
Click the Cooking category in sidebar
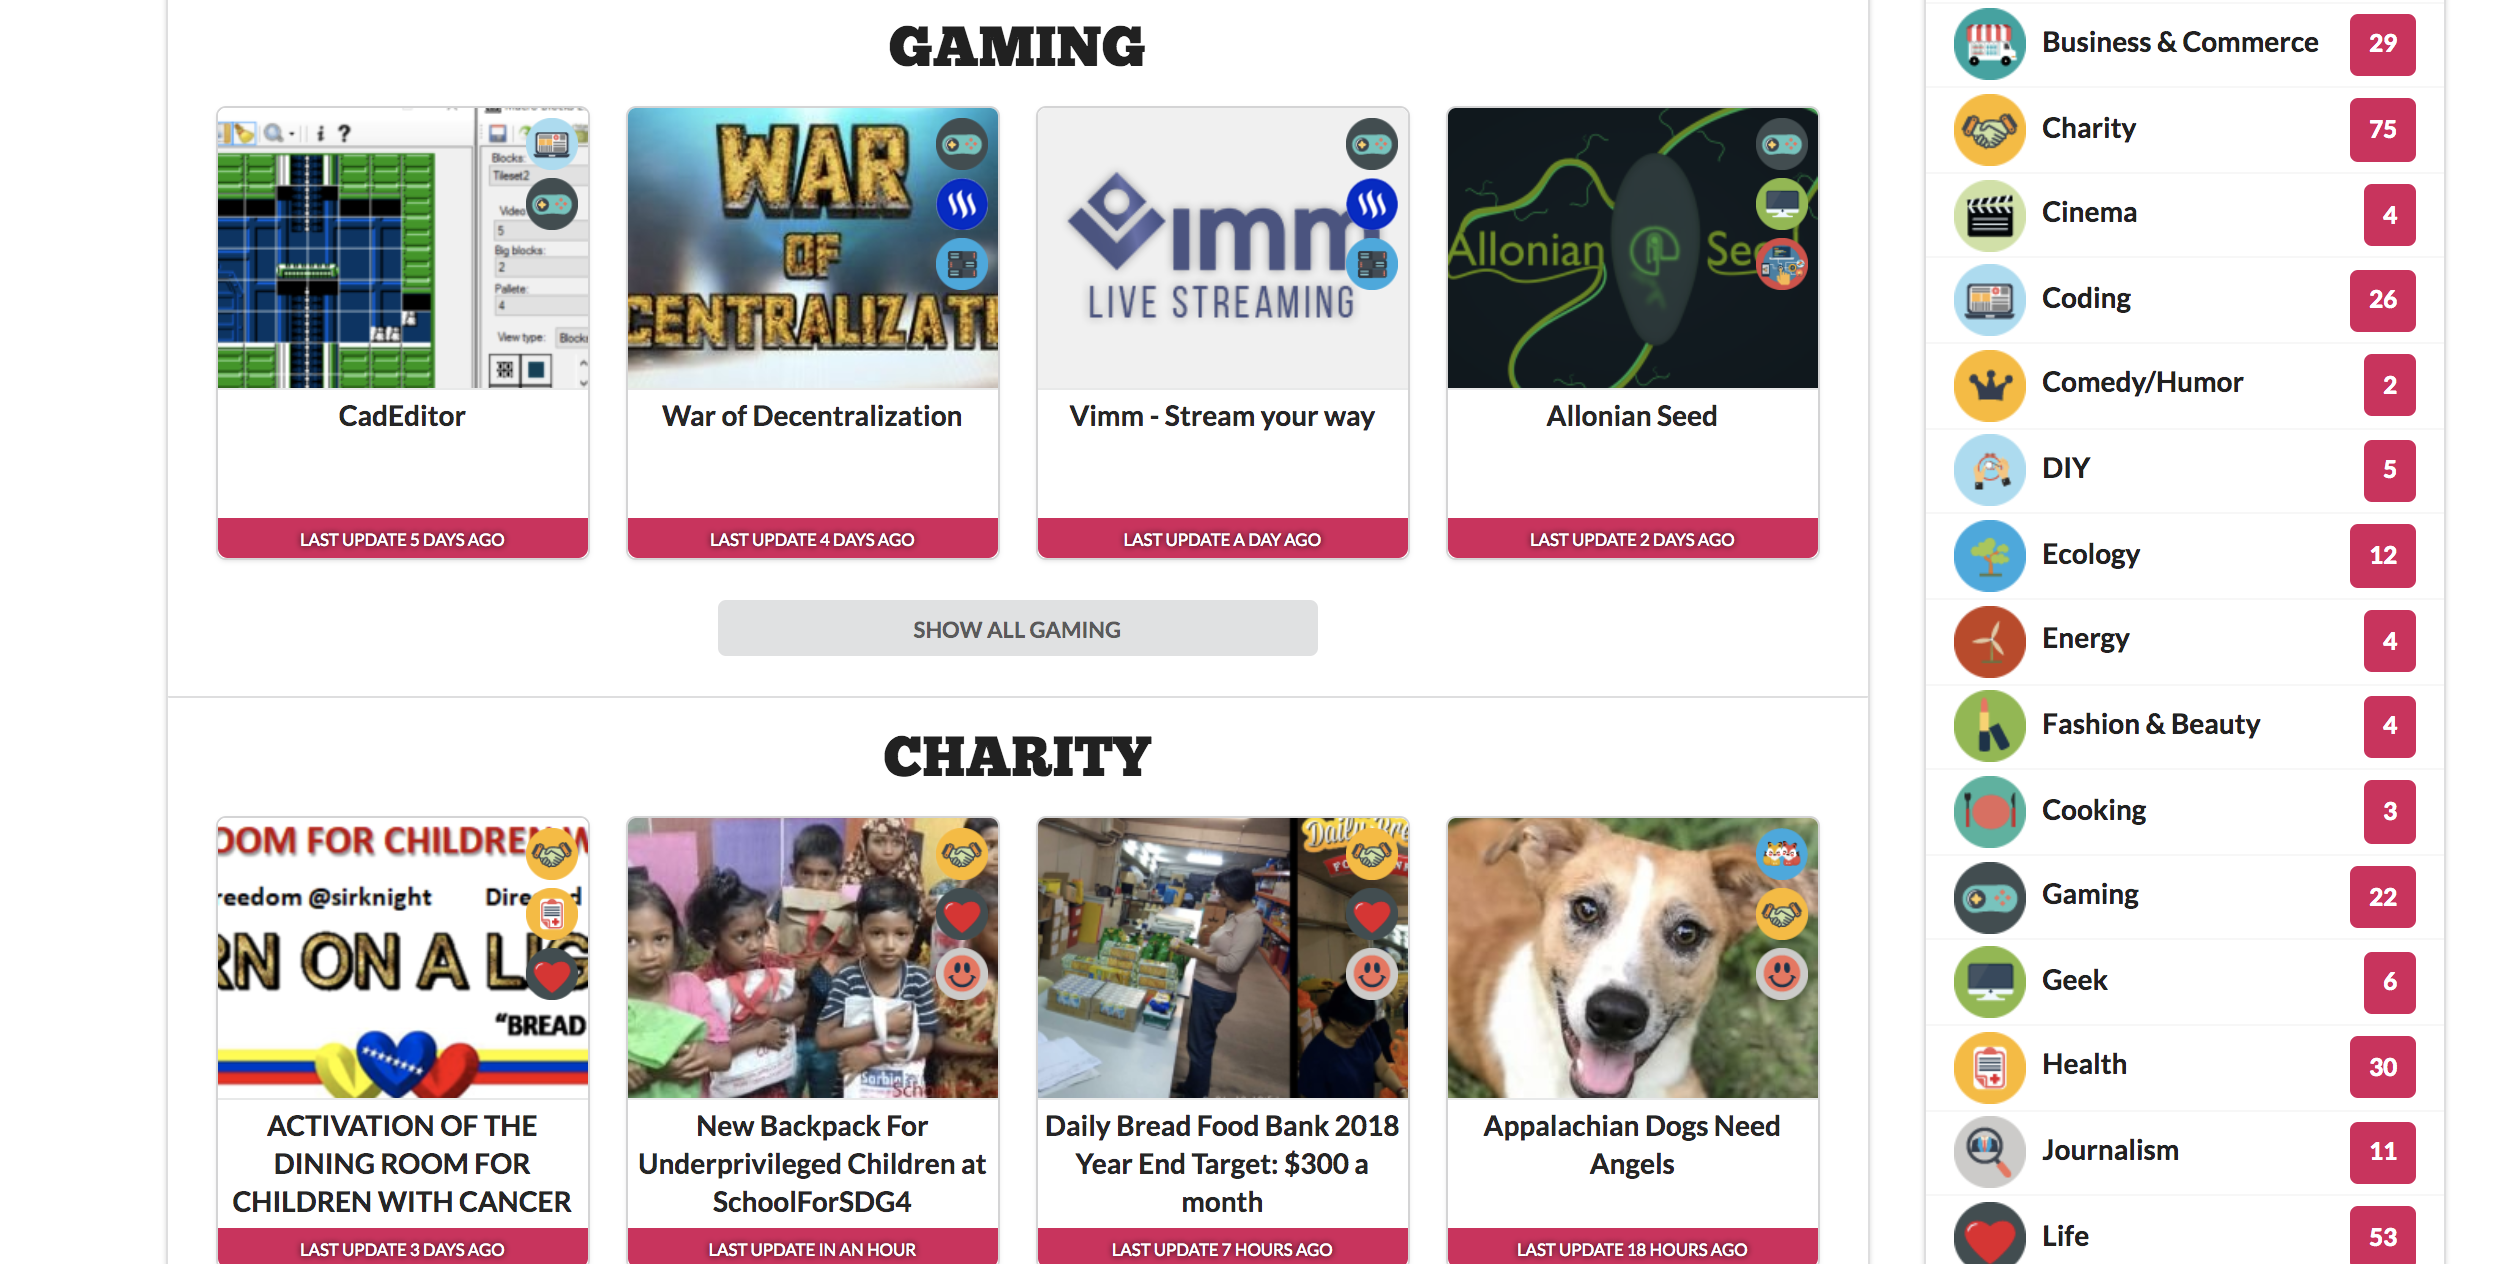click(x=2094, y=810)
